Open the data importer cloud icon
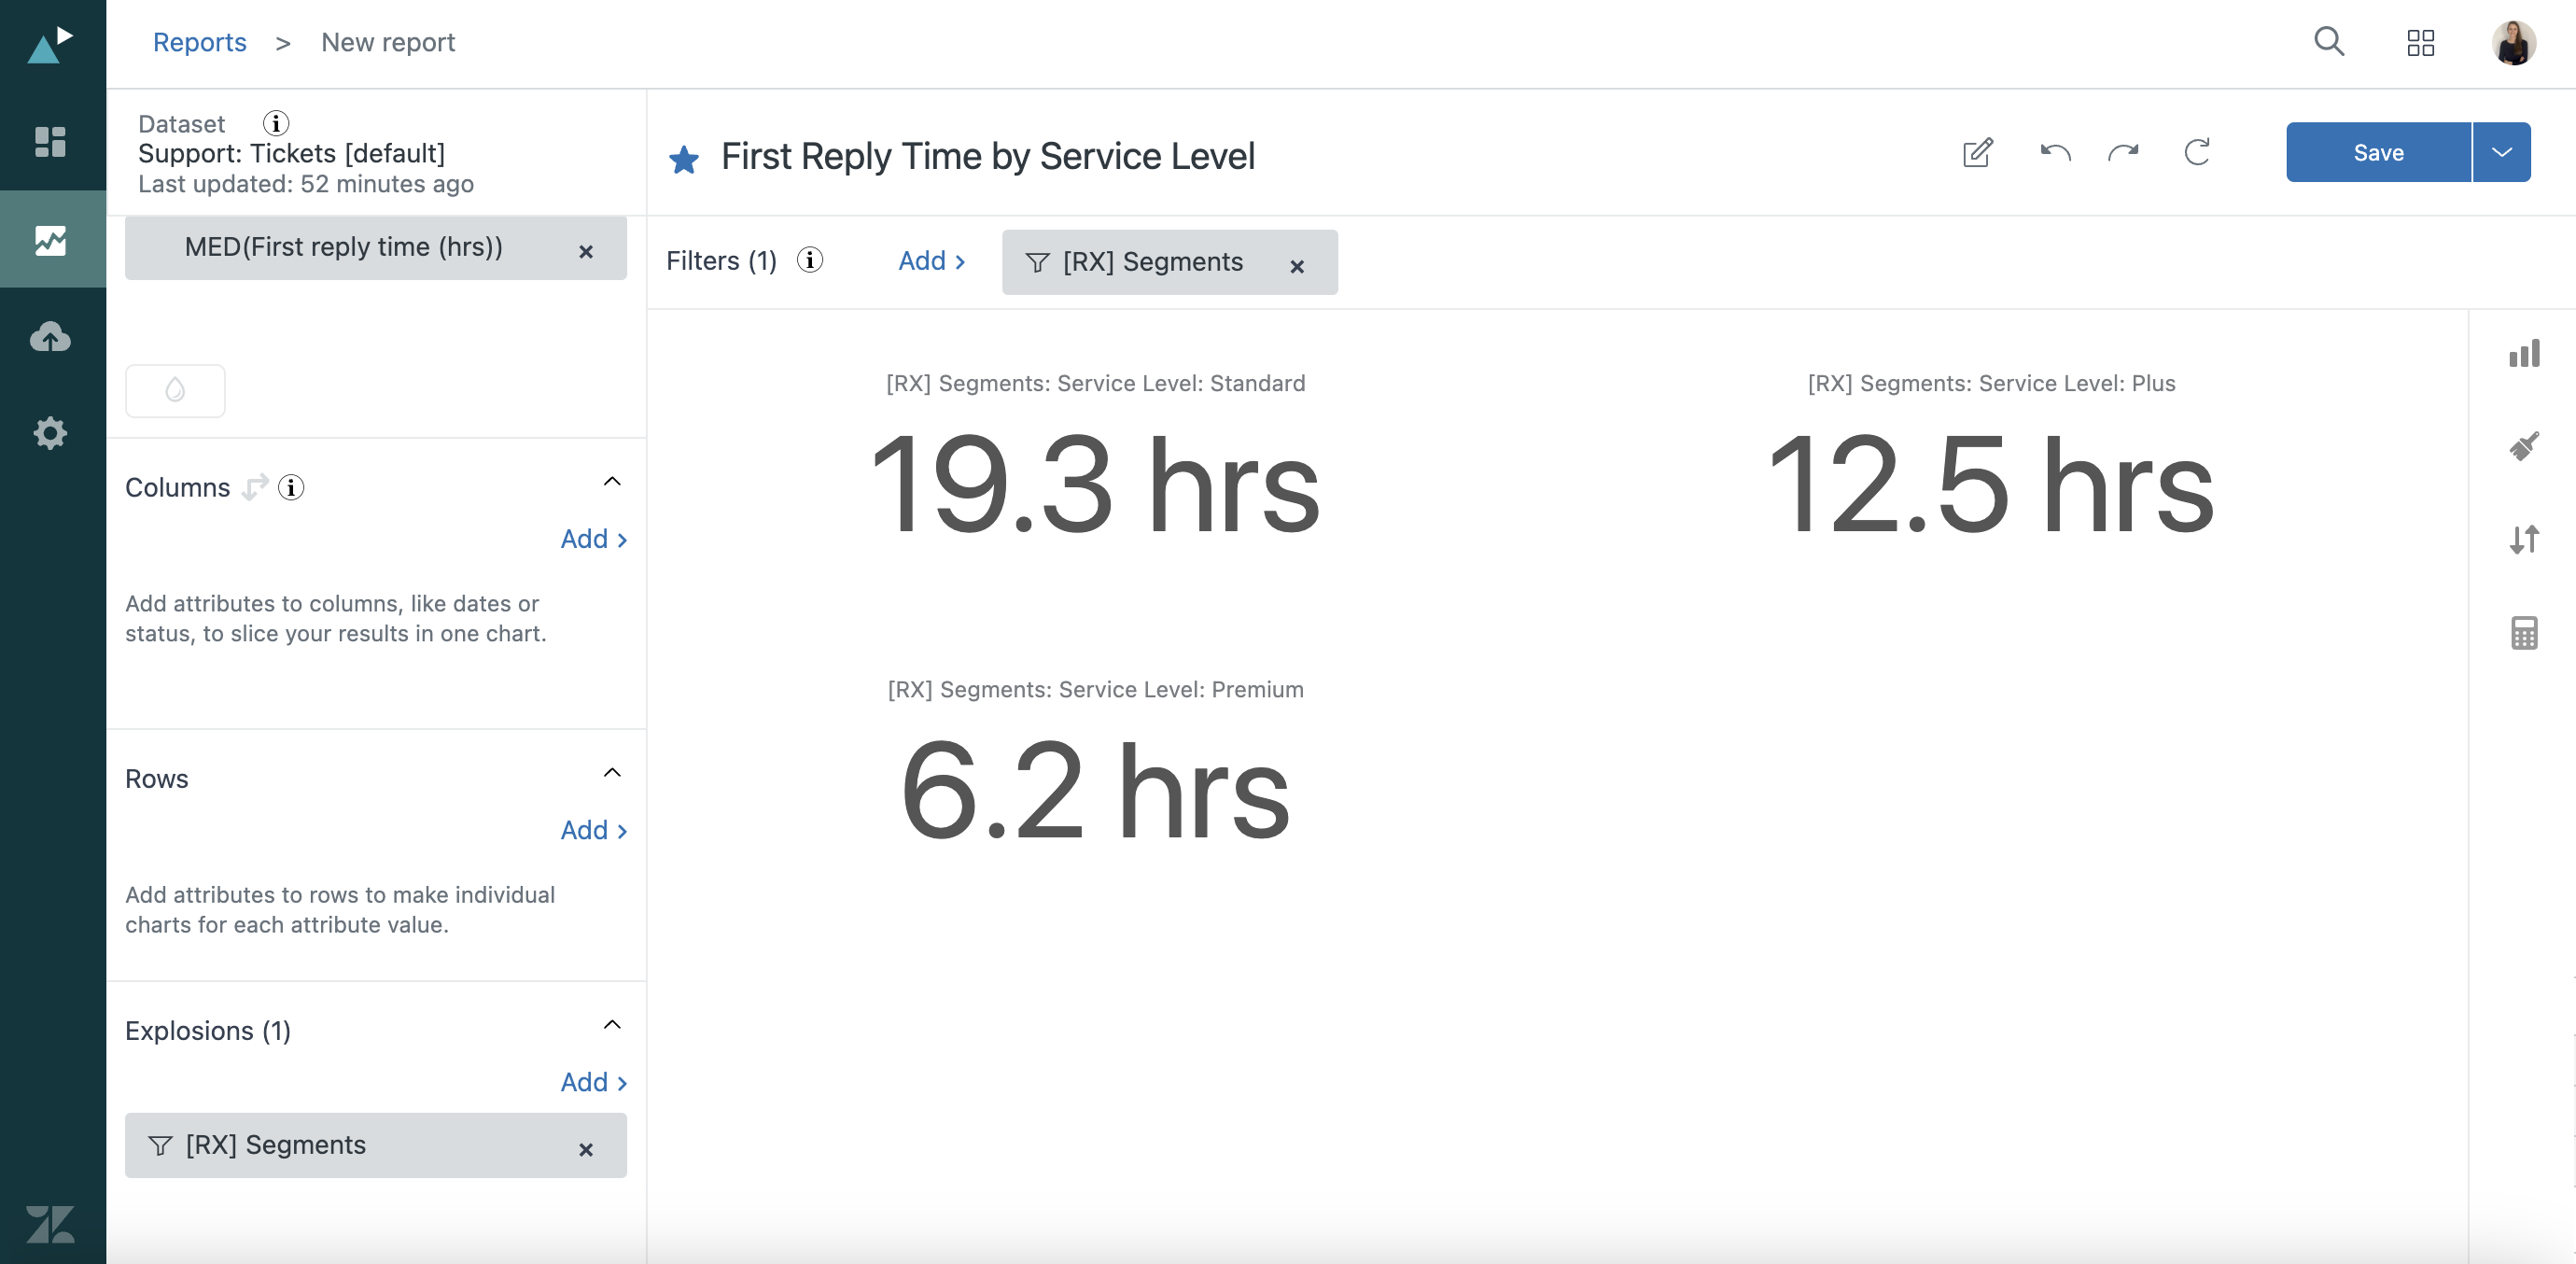The image size is (2576, 1264). [50, 337]
